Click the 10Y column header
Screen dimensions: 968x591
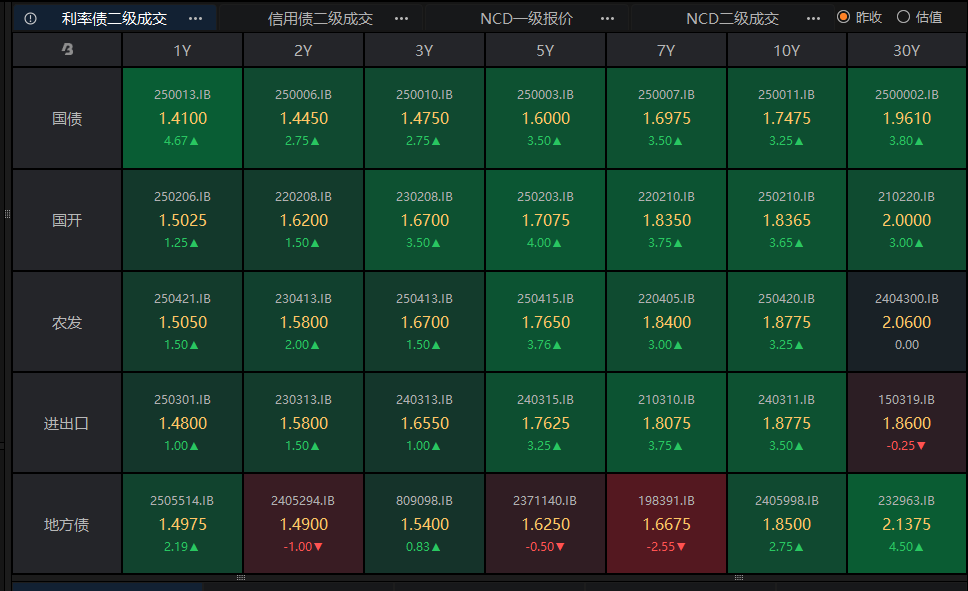pyautogui.click(x=786, y=51)
